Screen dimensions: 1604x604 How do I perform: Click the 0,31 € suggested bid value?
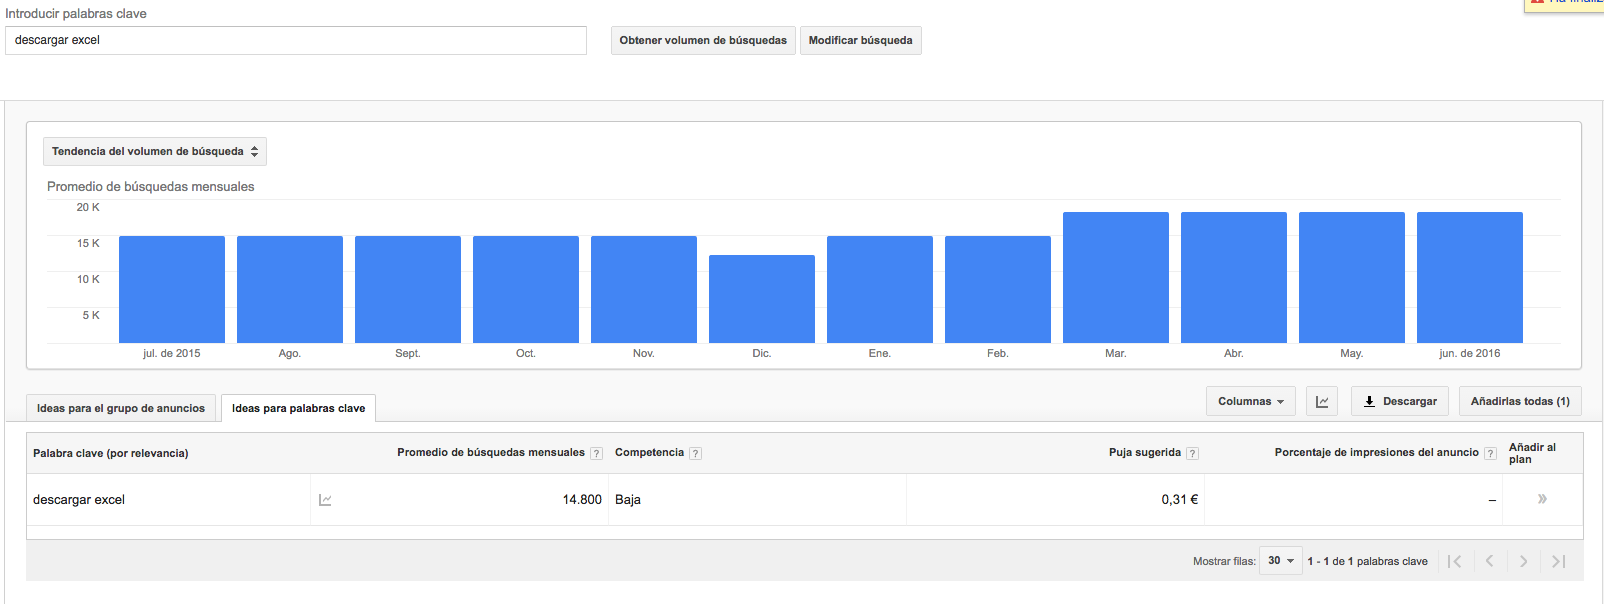pos(1180,500)
